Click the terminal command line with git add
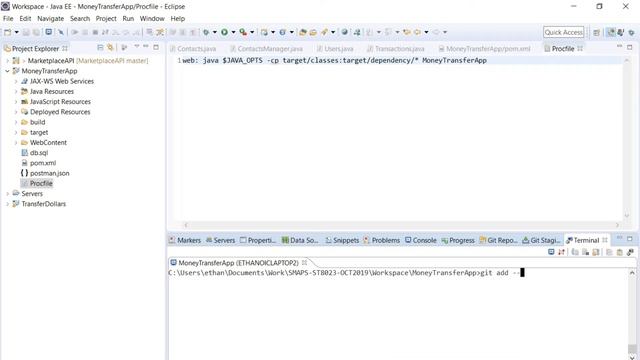The width and height of the screenshot is (640, 360). (346, 273)
